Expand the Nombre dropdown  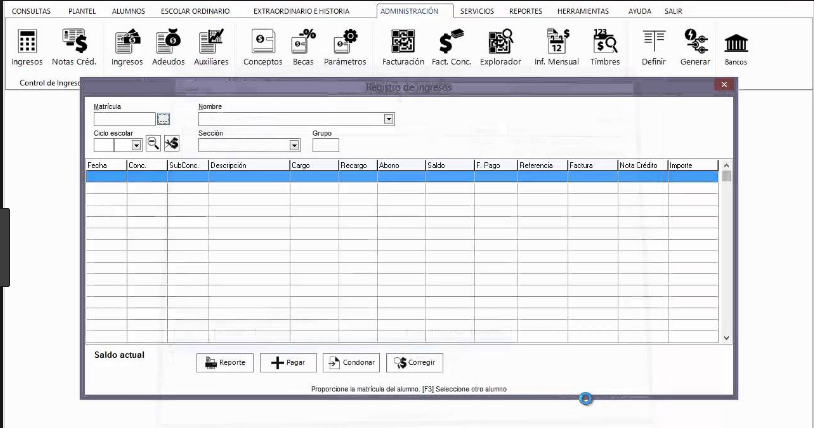point(388,119)
